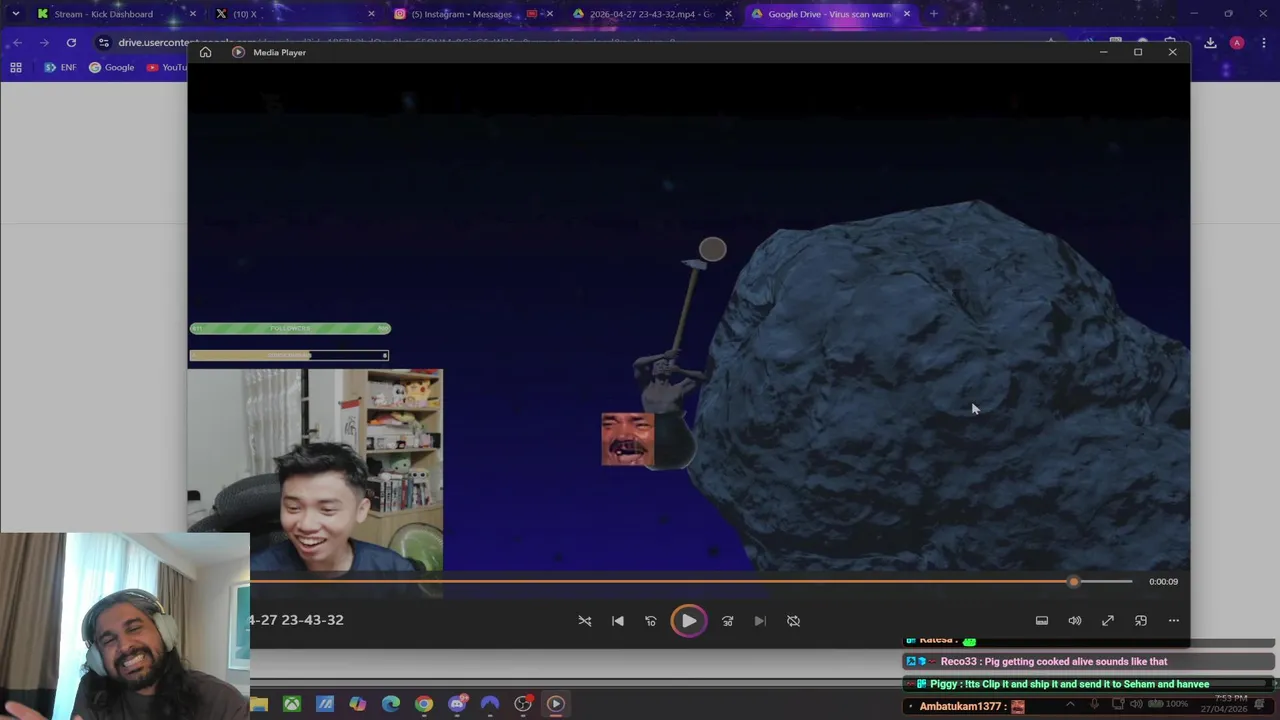This screenshot has width=1280, height=720.
Task: Skip forward 30 seconds
Action: [727, 621]
